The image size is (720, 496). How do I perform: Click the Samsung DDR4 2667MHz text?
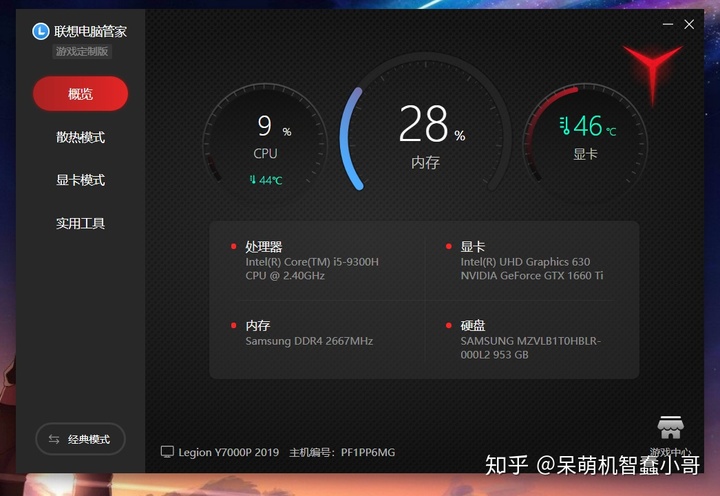click(x=309, y=341)
